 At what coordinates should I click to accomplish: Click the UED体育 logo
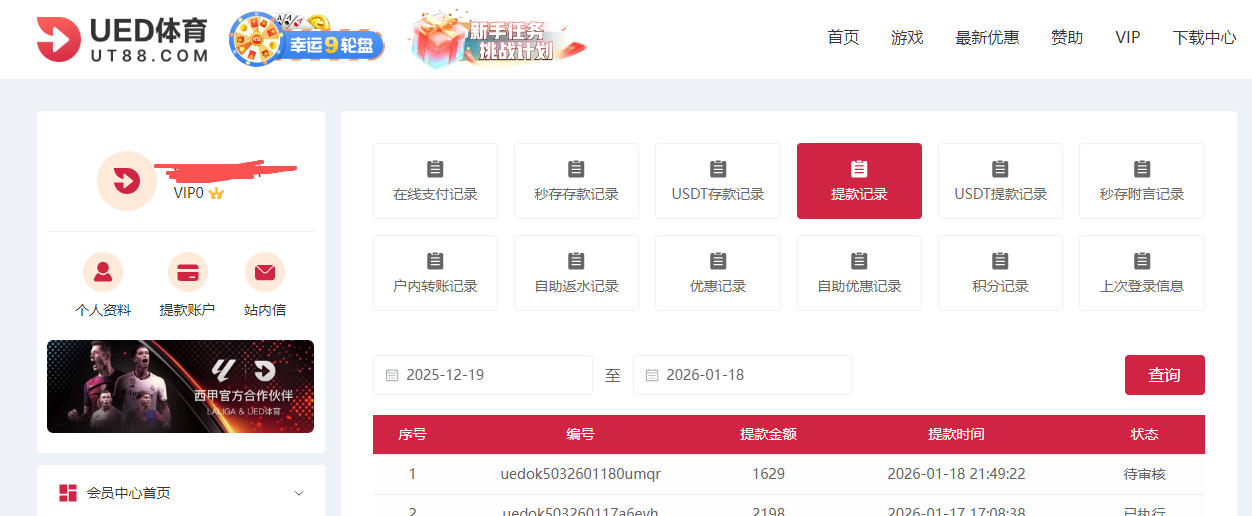pyautogui.click(x=122, y=40)
